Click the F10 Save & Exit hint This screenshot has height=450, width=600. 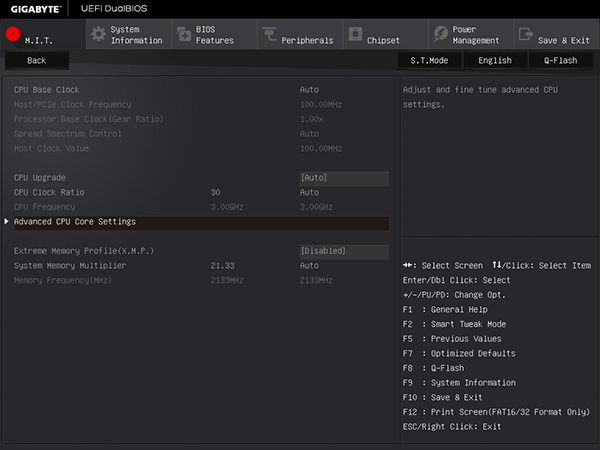[x=443, y=397]
